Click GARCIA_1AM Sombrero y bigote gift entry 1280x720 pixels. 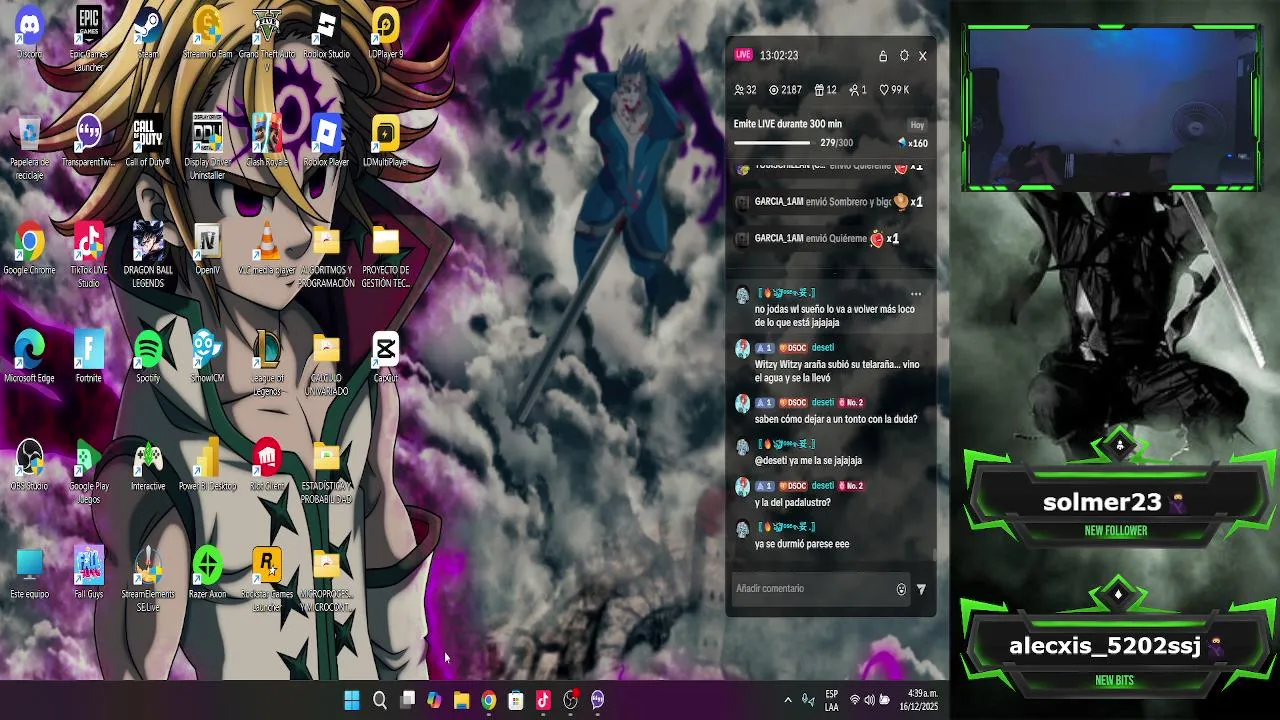click(830, 202)
